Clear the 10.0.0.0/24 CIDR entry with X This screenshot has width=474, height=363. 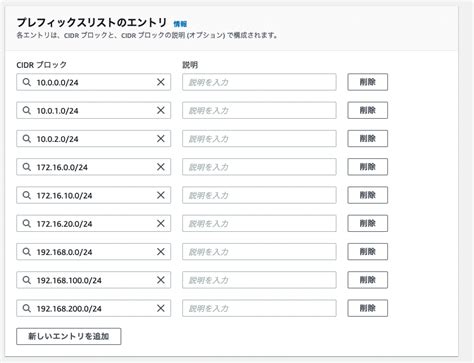tap(161, 82)
